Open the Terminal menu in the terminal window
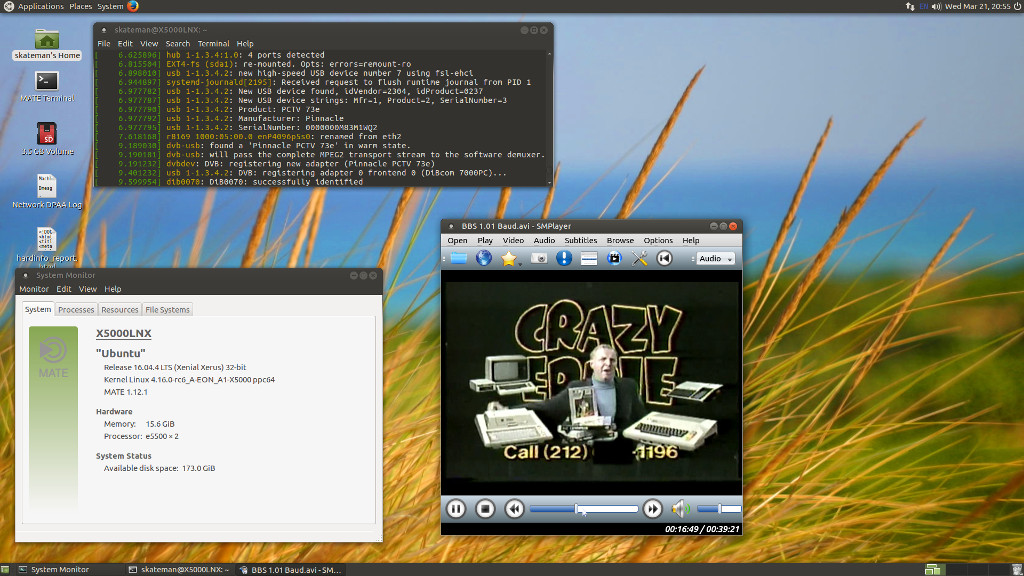The height and width of the screenshot is (576, 1024). click(x=214, y=44)
